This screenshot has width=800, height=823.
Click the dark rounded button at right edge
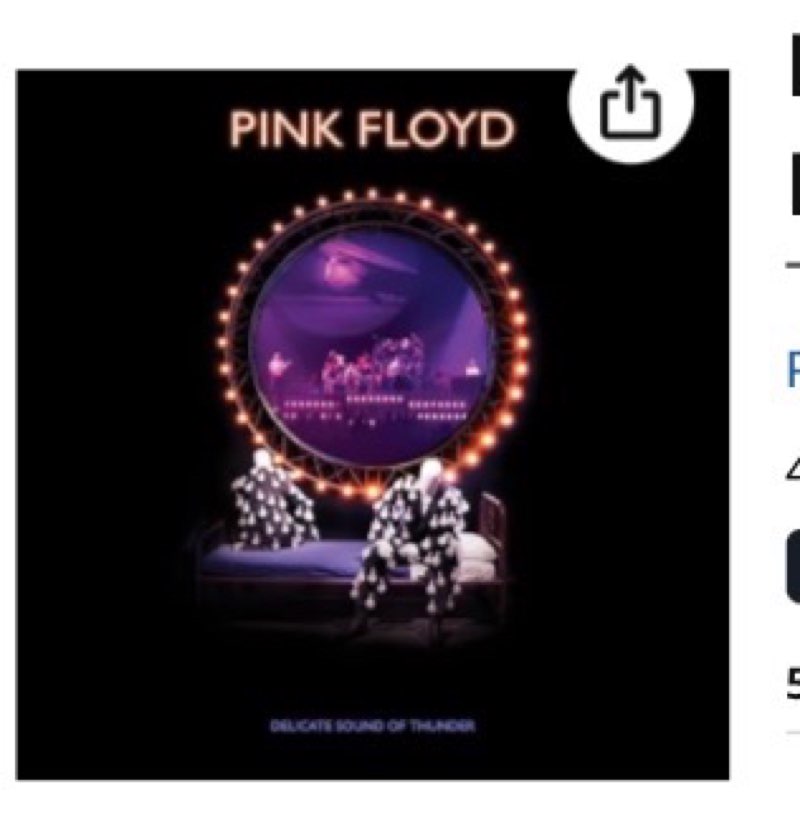(x=793, y=565)
